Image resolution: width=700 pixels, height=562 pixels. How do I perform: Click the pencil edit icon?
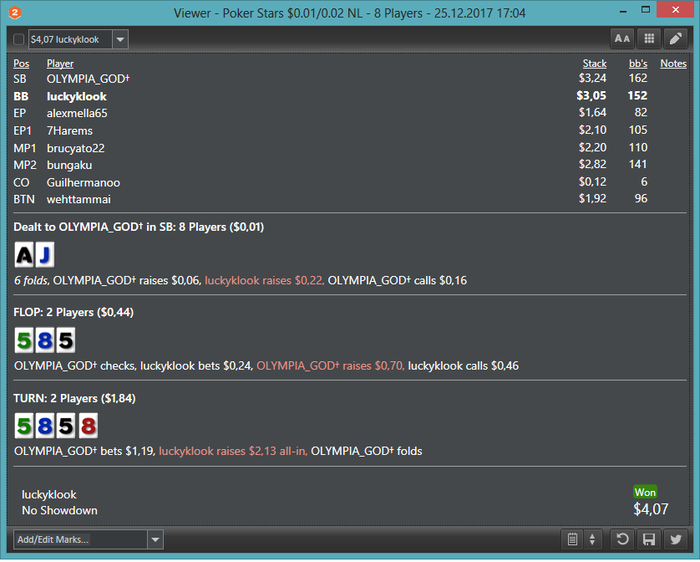point(675,39)
